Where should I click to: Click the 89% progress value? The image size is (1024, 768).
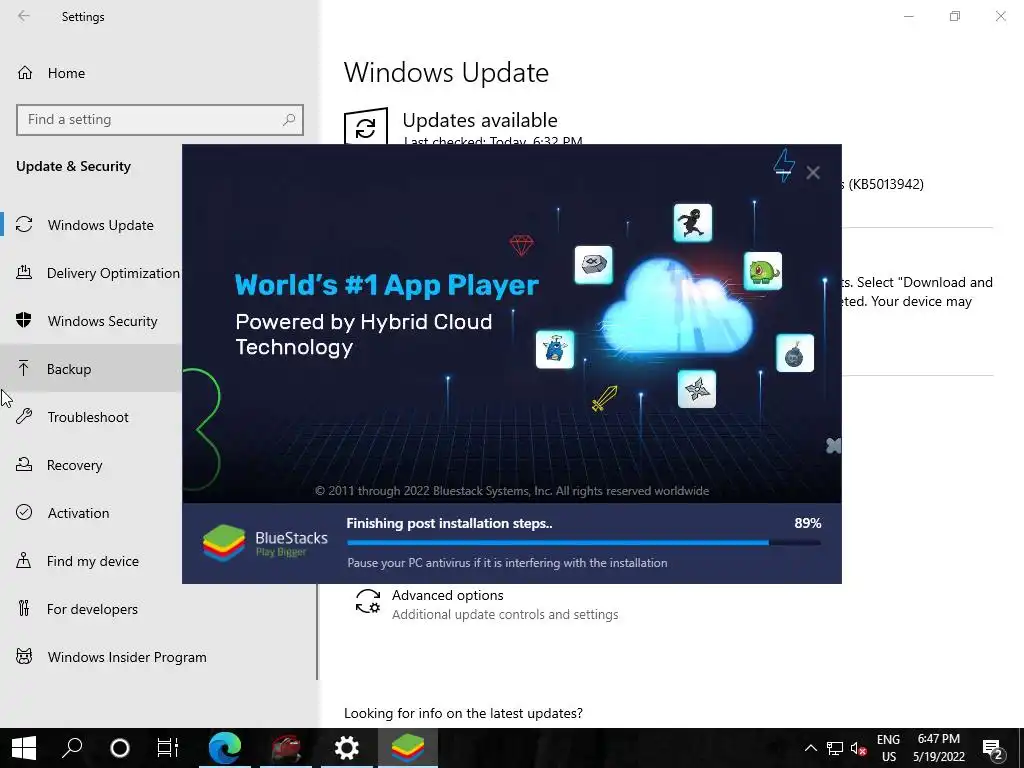(808, 523)
